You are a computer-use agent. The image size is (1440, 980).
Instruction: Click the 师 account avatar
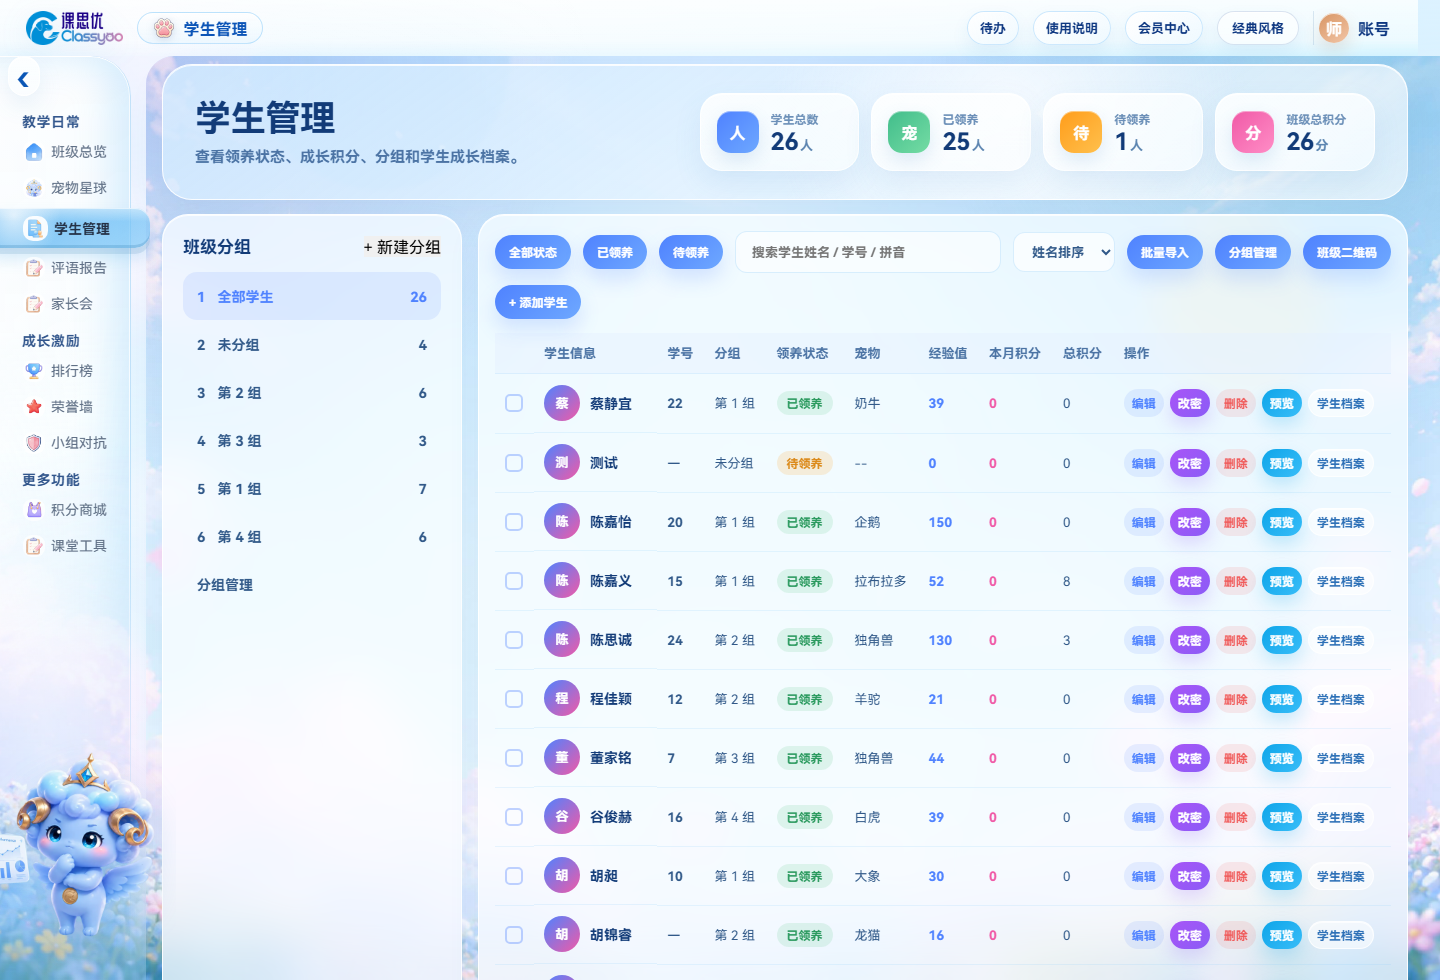[x=1334, y=29]
